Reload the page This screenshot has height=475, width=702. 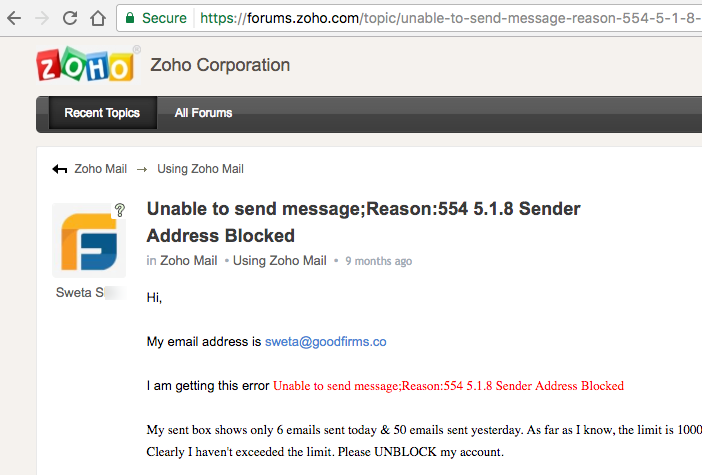70,18
